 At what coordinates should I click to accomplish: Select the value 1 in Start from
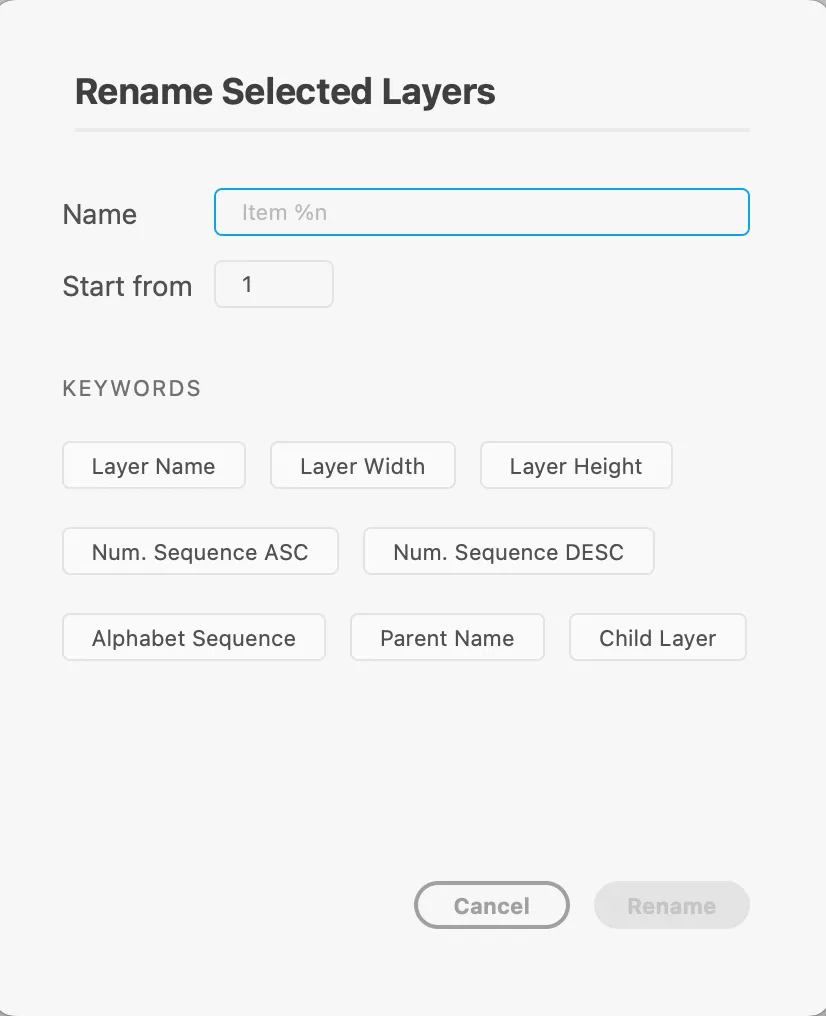tap(247, 284)
